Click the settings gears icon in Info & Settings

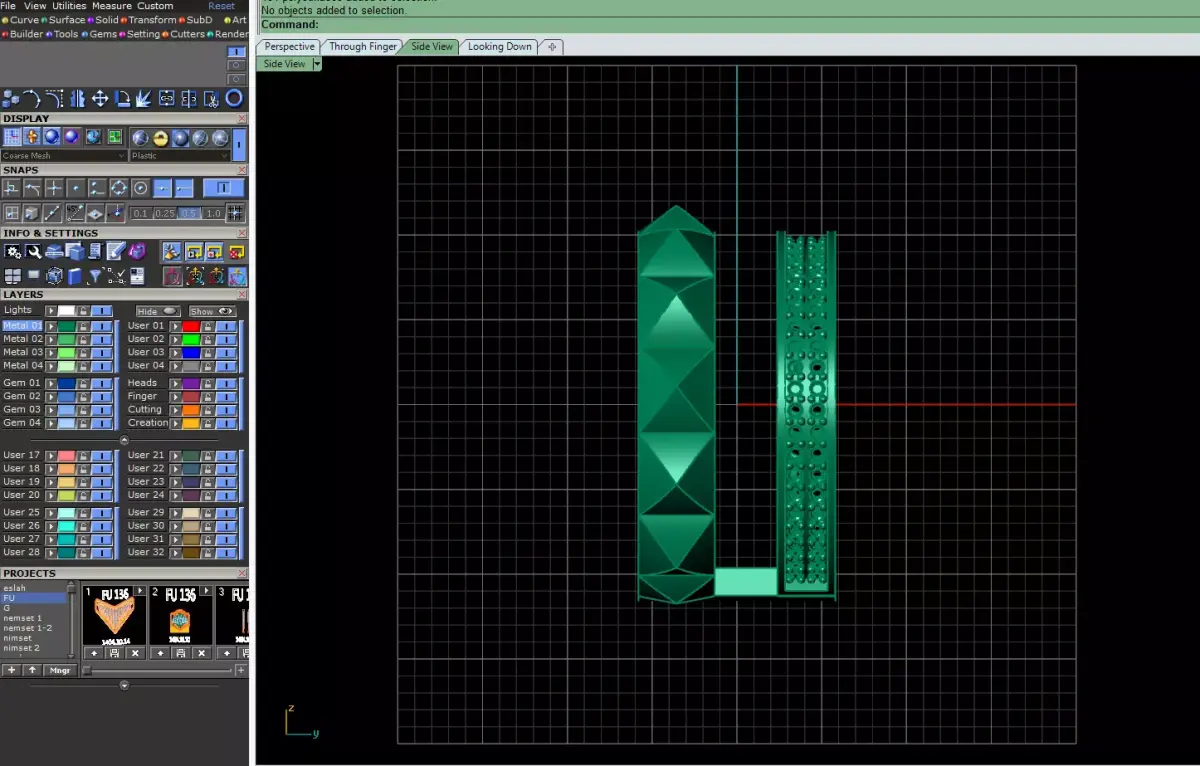(12, 251)
